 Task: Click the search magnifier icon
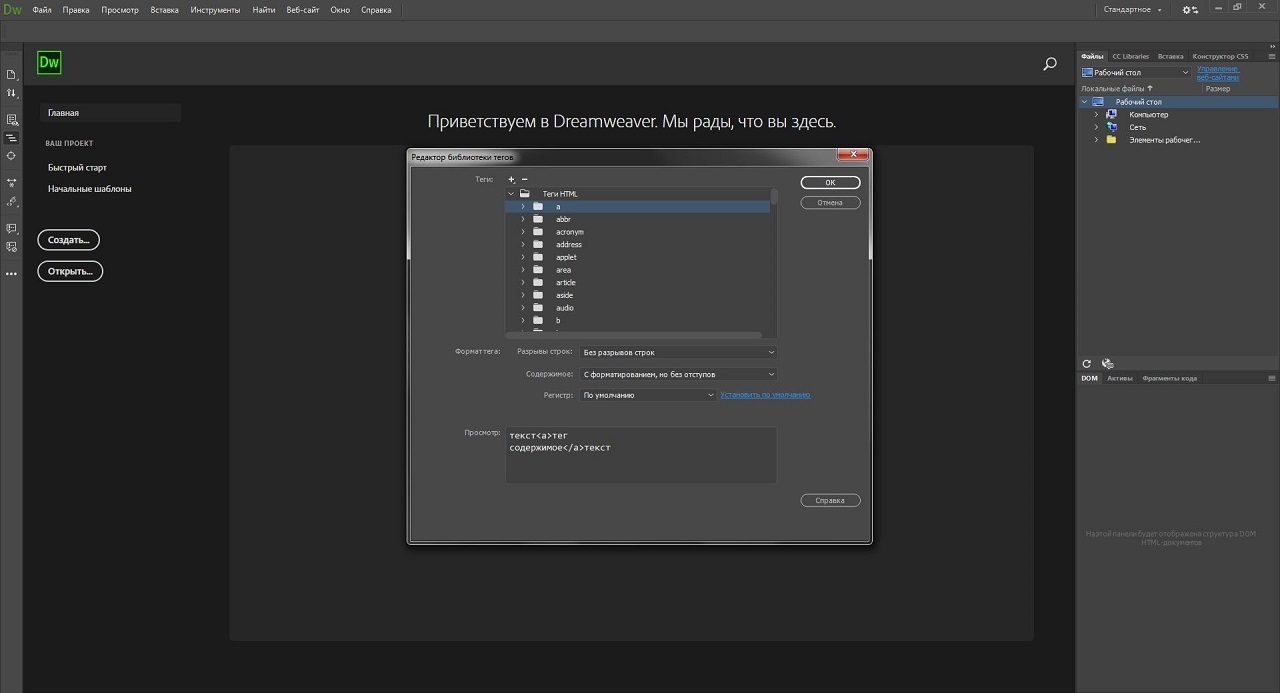pyautogui.click(x=1049, y=64)
